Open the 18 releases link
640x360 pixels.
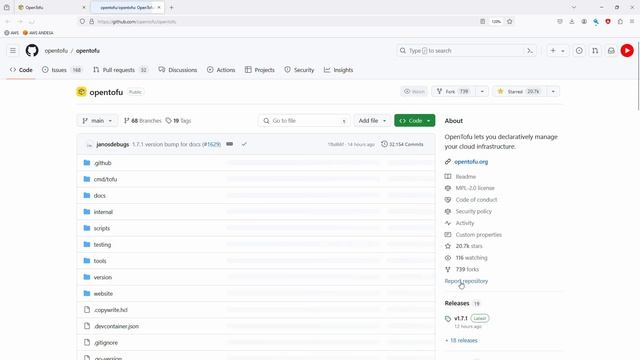tap(461, 340)
